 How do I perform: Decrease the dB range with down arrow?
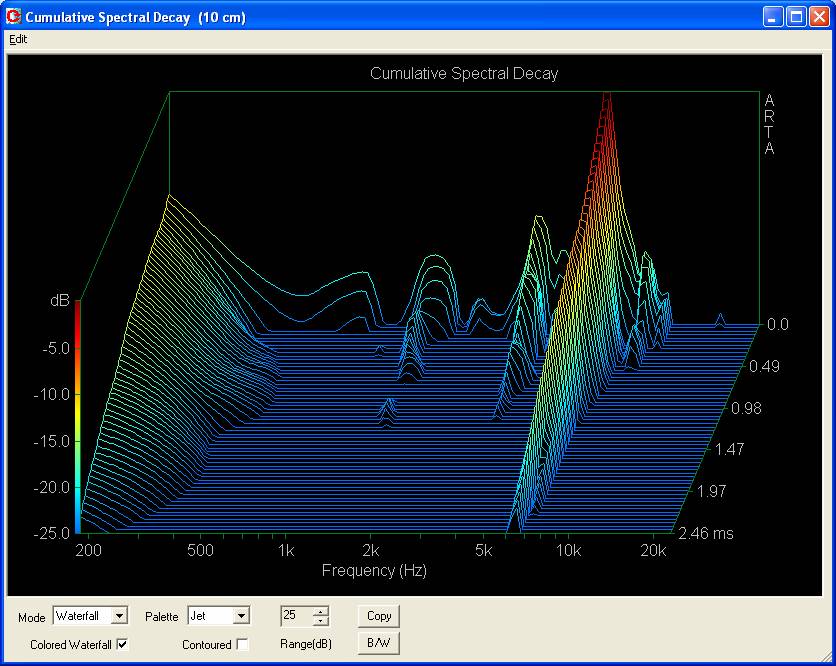point(320,621)
